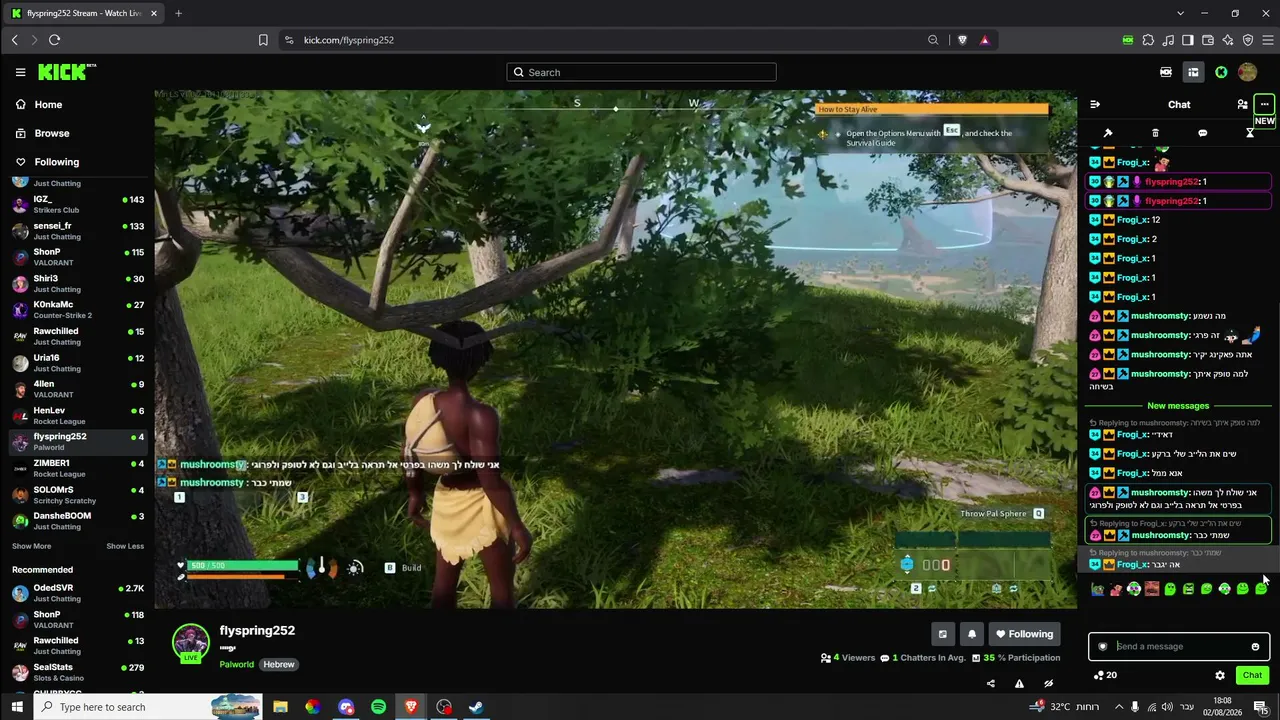Toggle the browser sidebar panel icon

[x=1188, y=40]
